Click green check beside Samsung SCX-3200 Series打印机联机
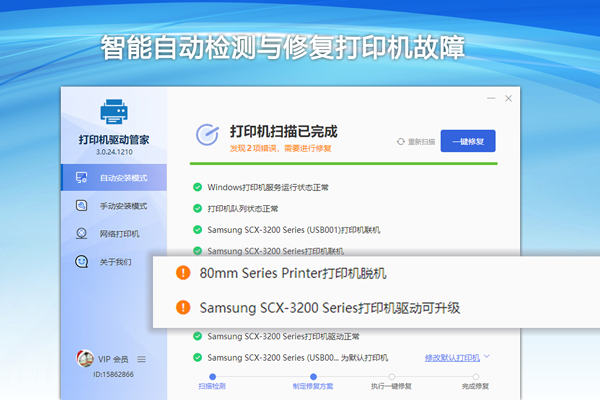The width and height of the screenshot is (600, 400). 197,251
